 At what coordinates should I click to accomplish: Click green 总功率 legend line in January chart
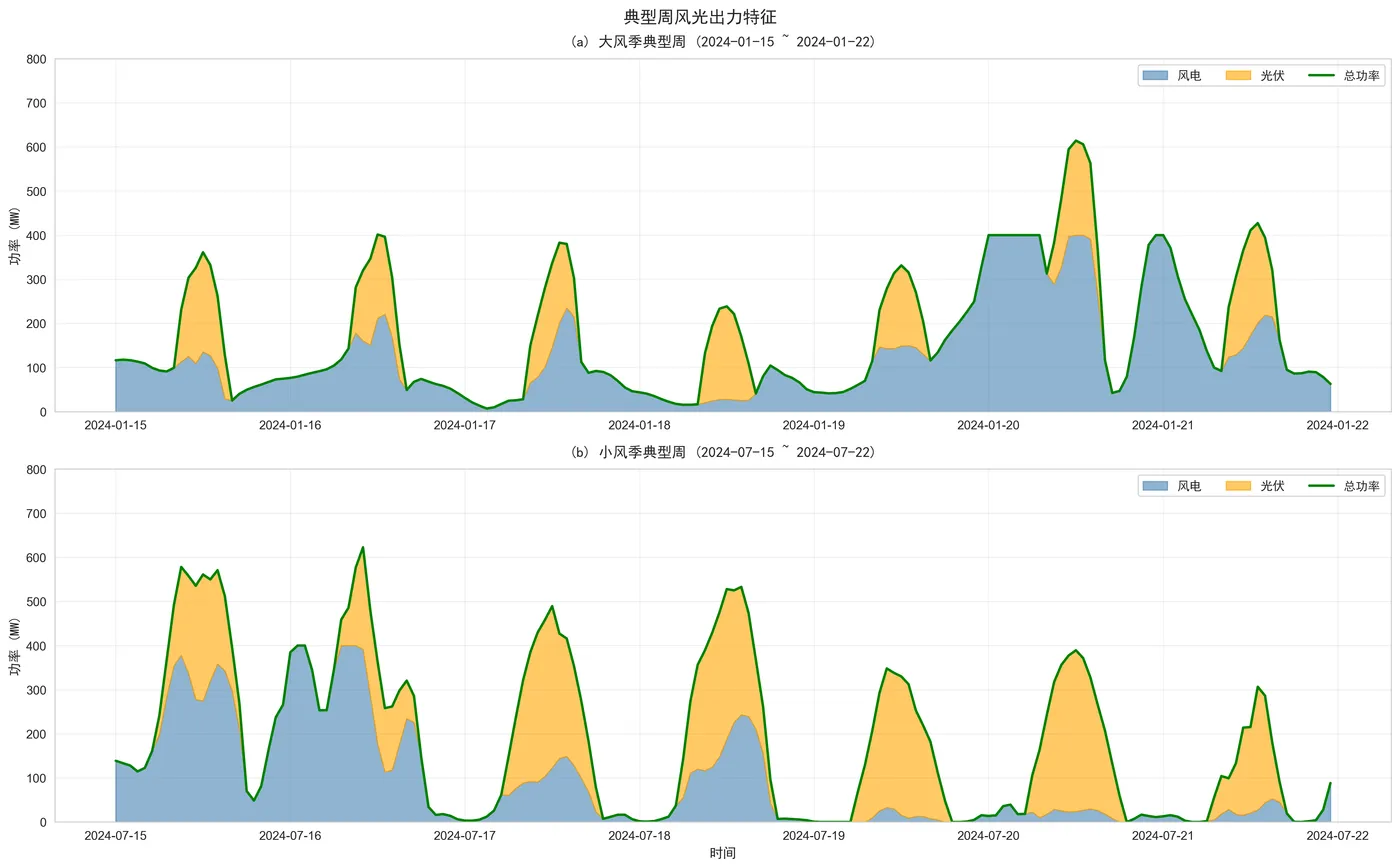click(1322, 76)
